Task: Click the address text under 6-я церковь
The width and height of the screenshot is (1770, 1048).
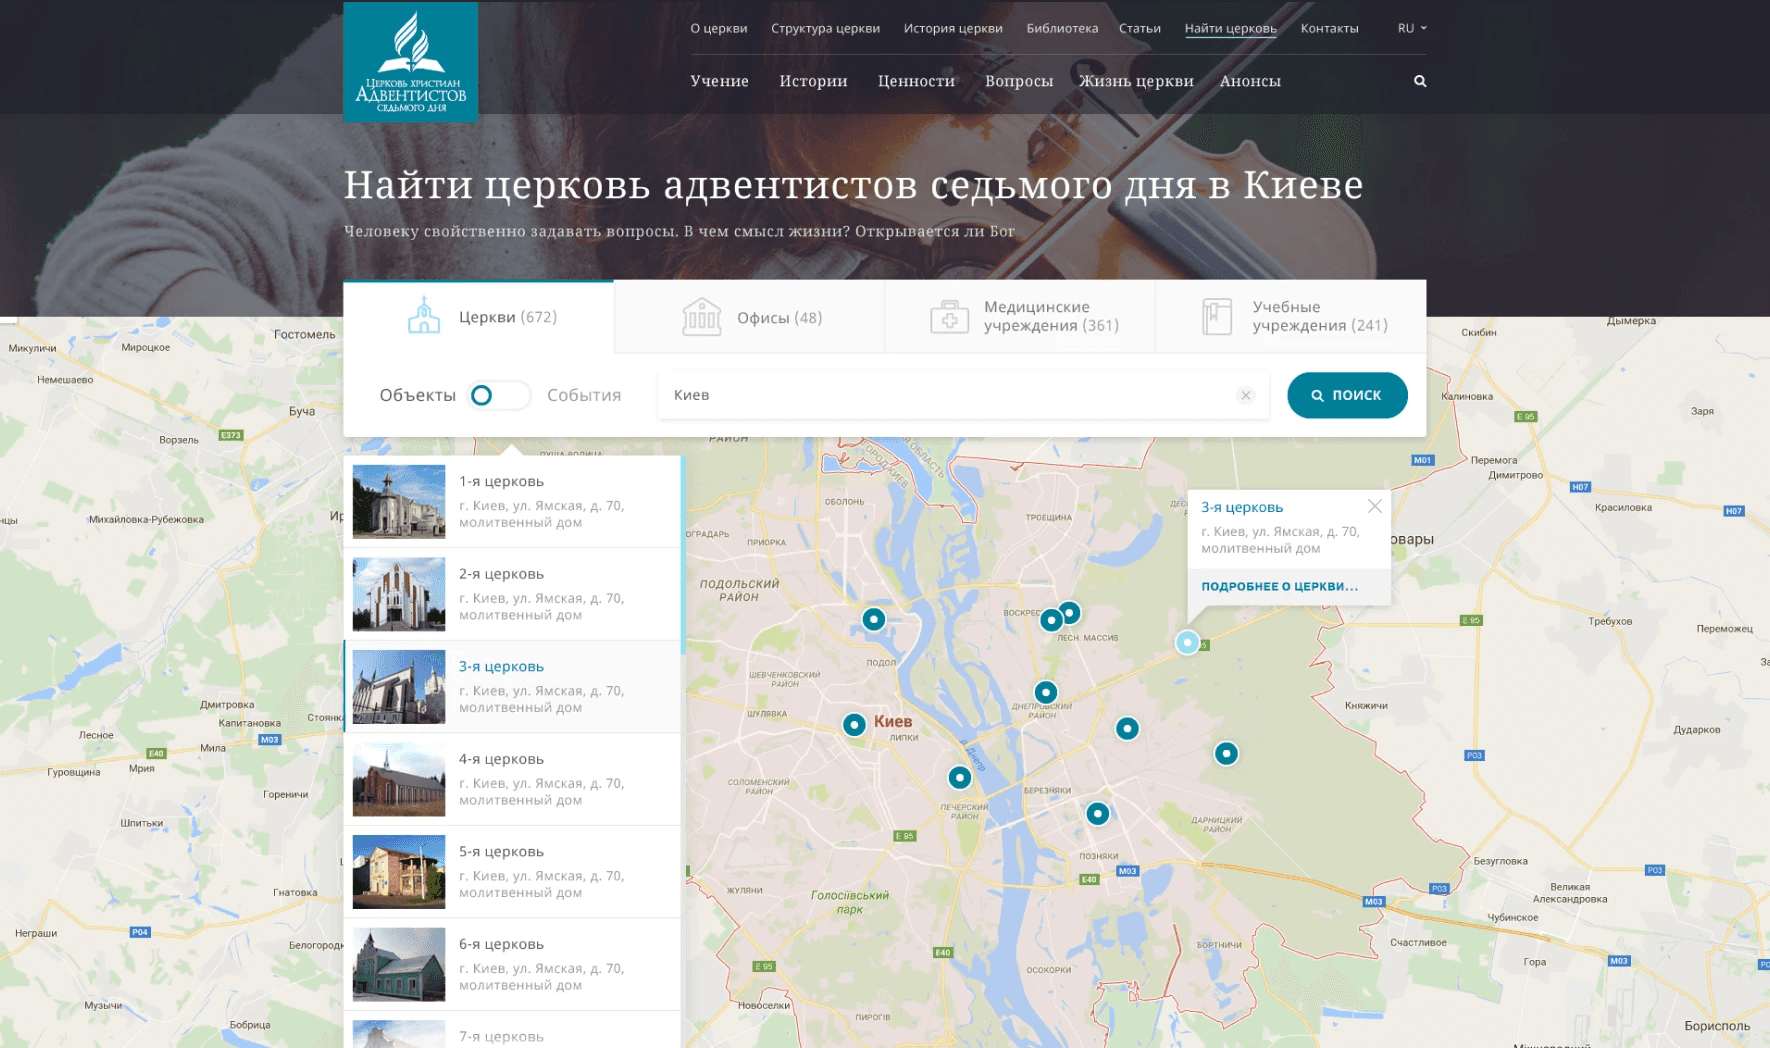Action: pos(541,977)
